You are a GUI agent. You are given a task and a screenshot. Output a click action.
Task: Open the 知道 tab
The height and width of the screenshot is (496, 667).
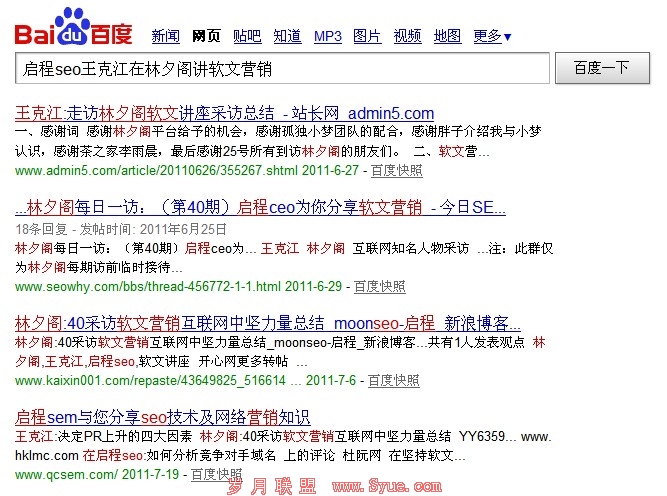287,37
